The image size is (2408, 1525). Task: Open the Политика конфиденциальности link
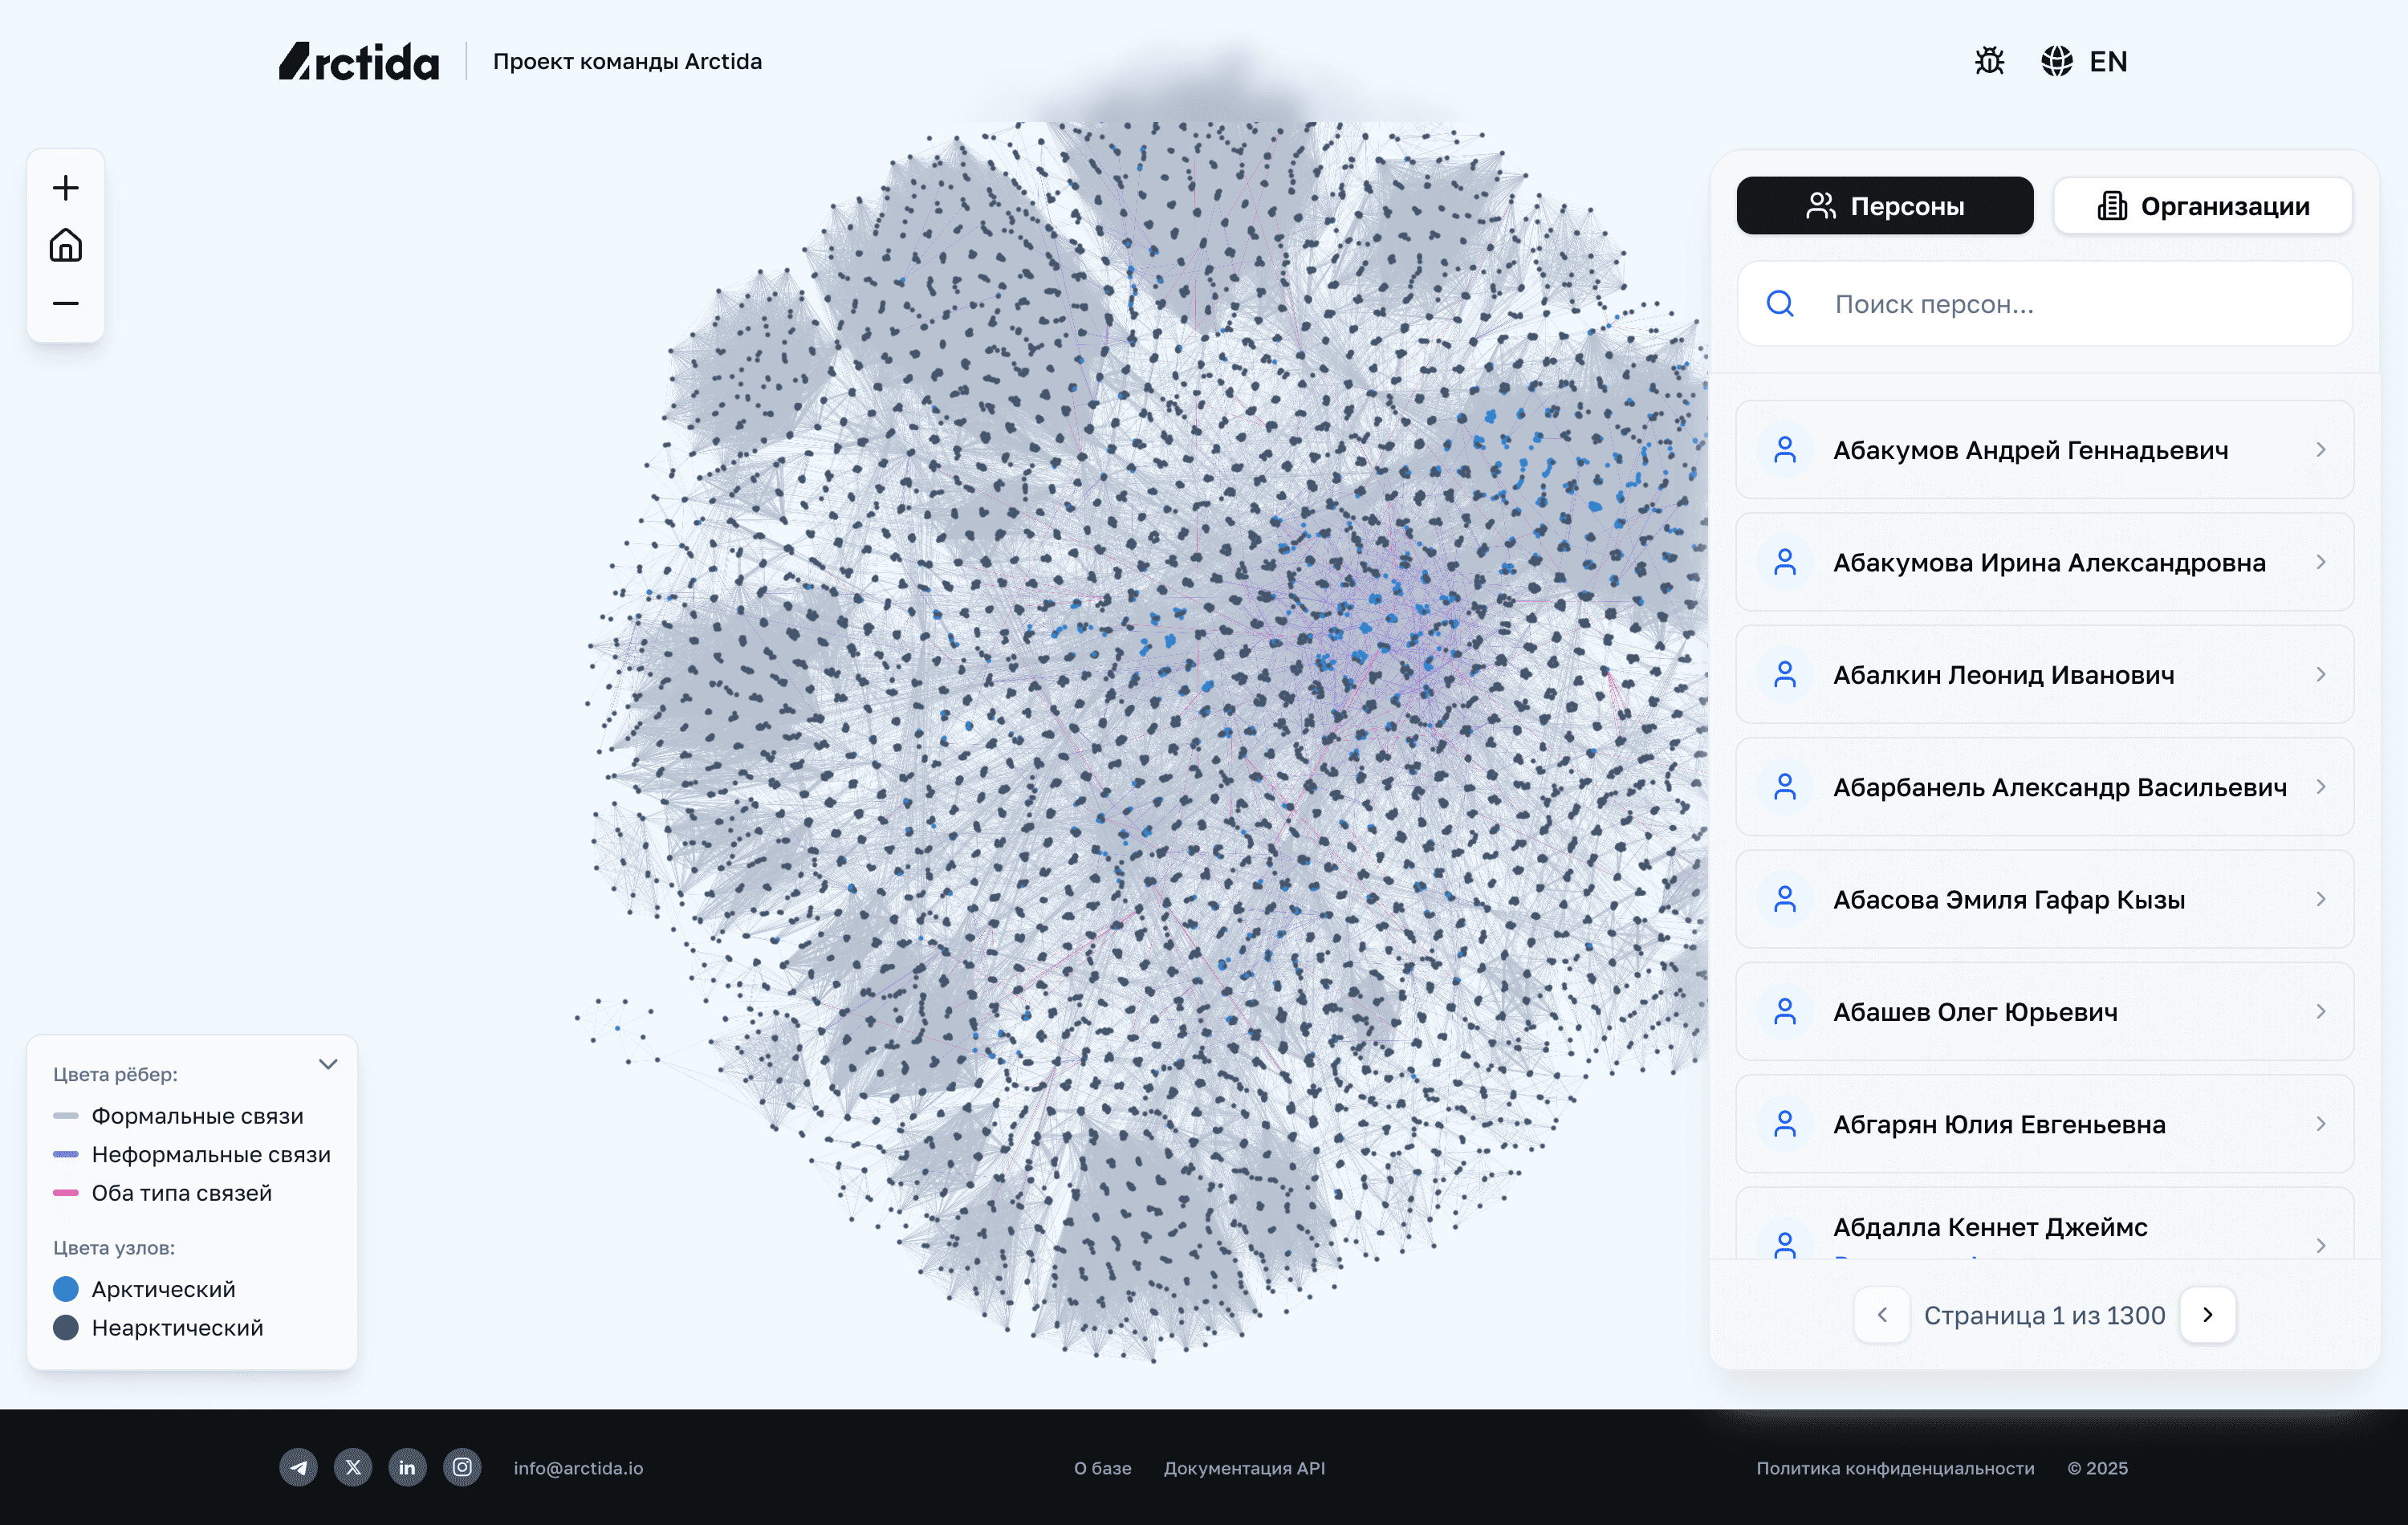(x=1895, y=1468)
